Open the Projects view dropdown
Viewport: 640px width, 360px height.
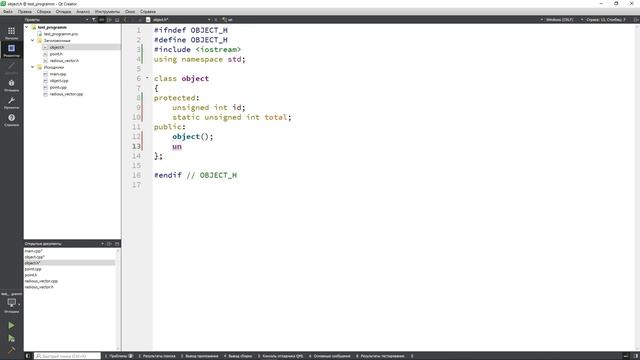tap(87, 20)
